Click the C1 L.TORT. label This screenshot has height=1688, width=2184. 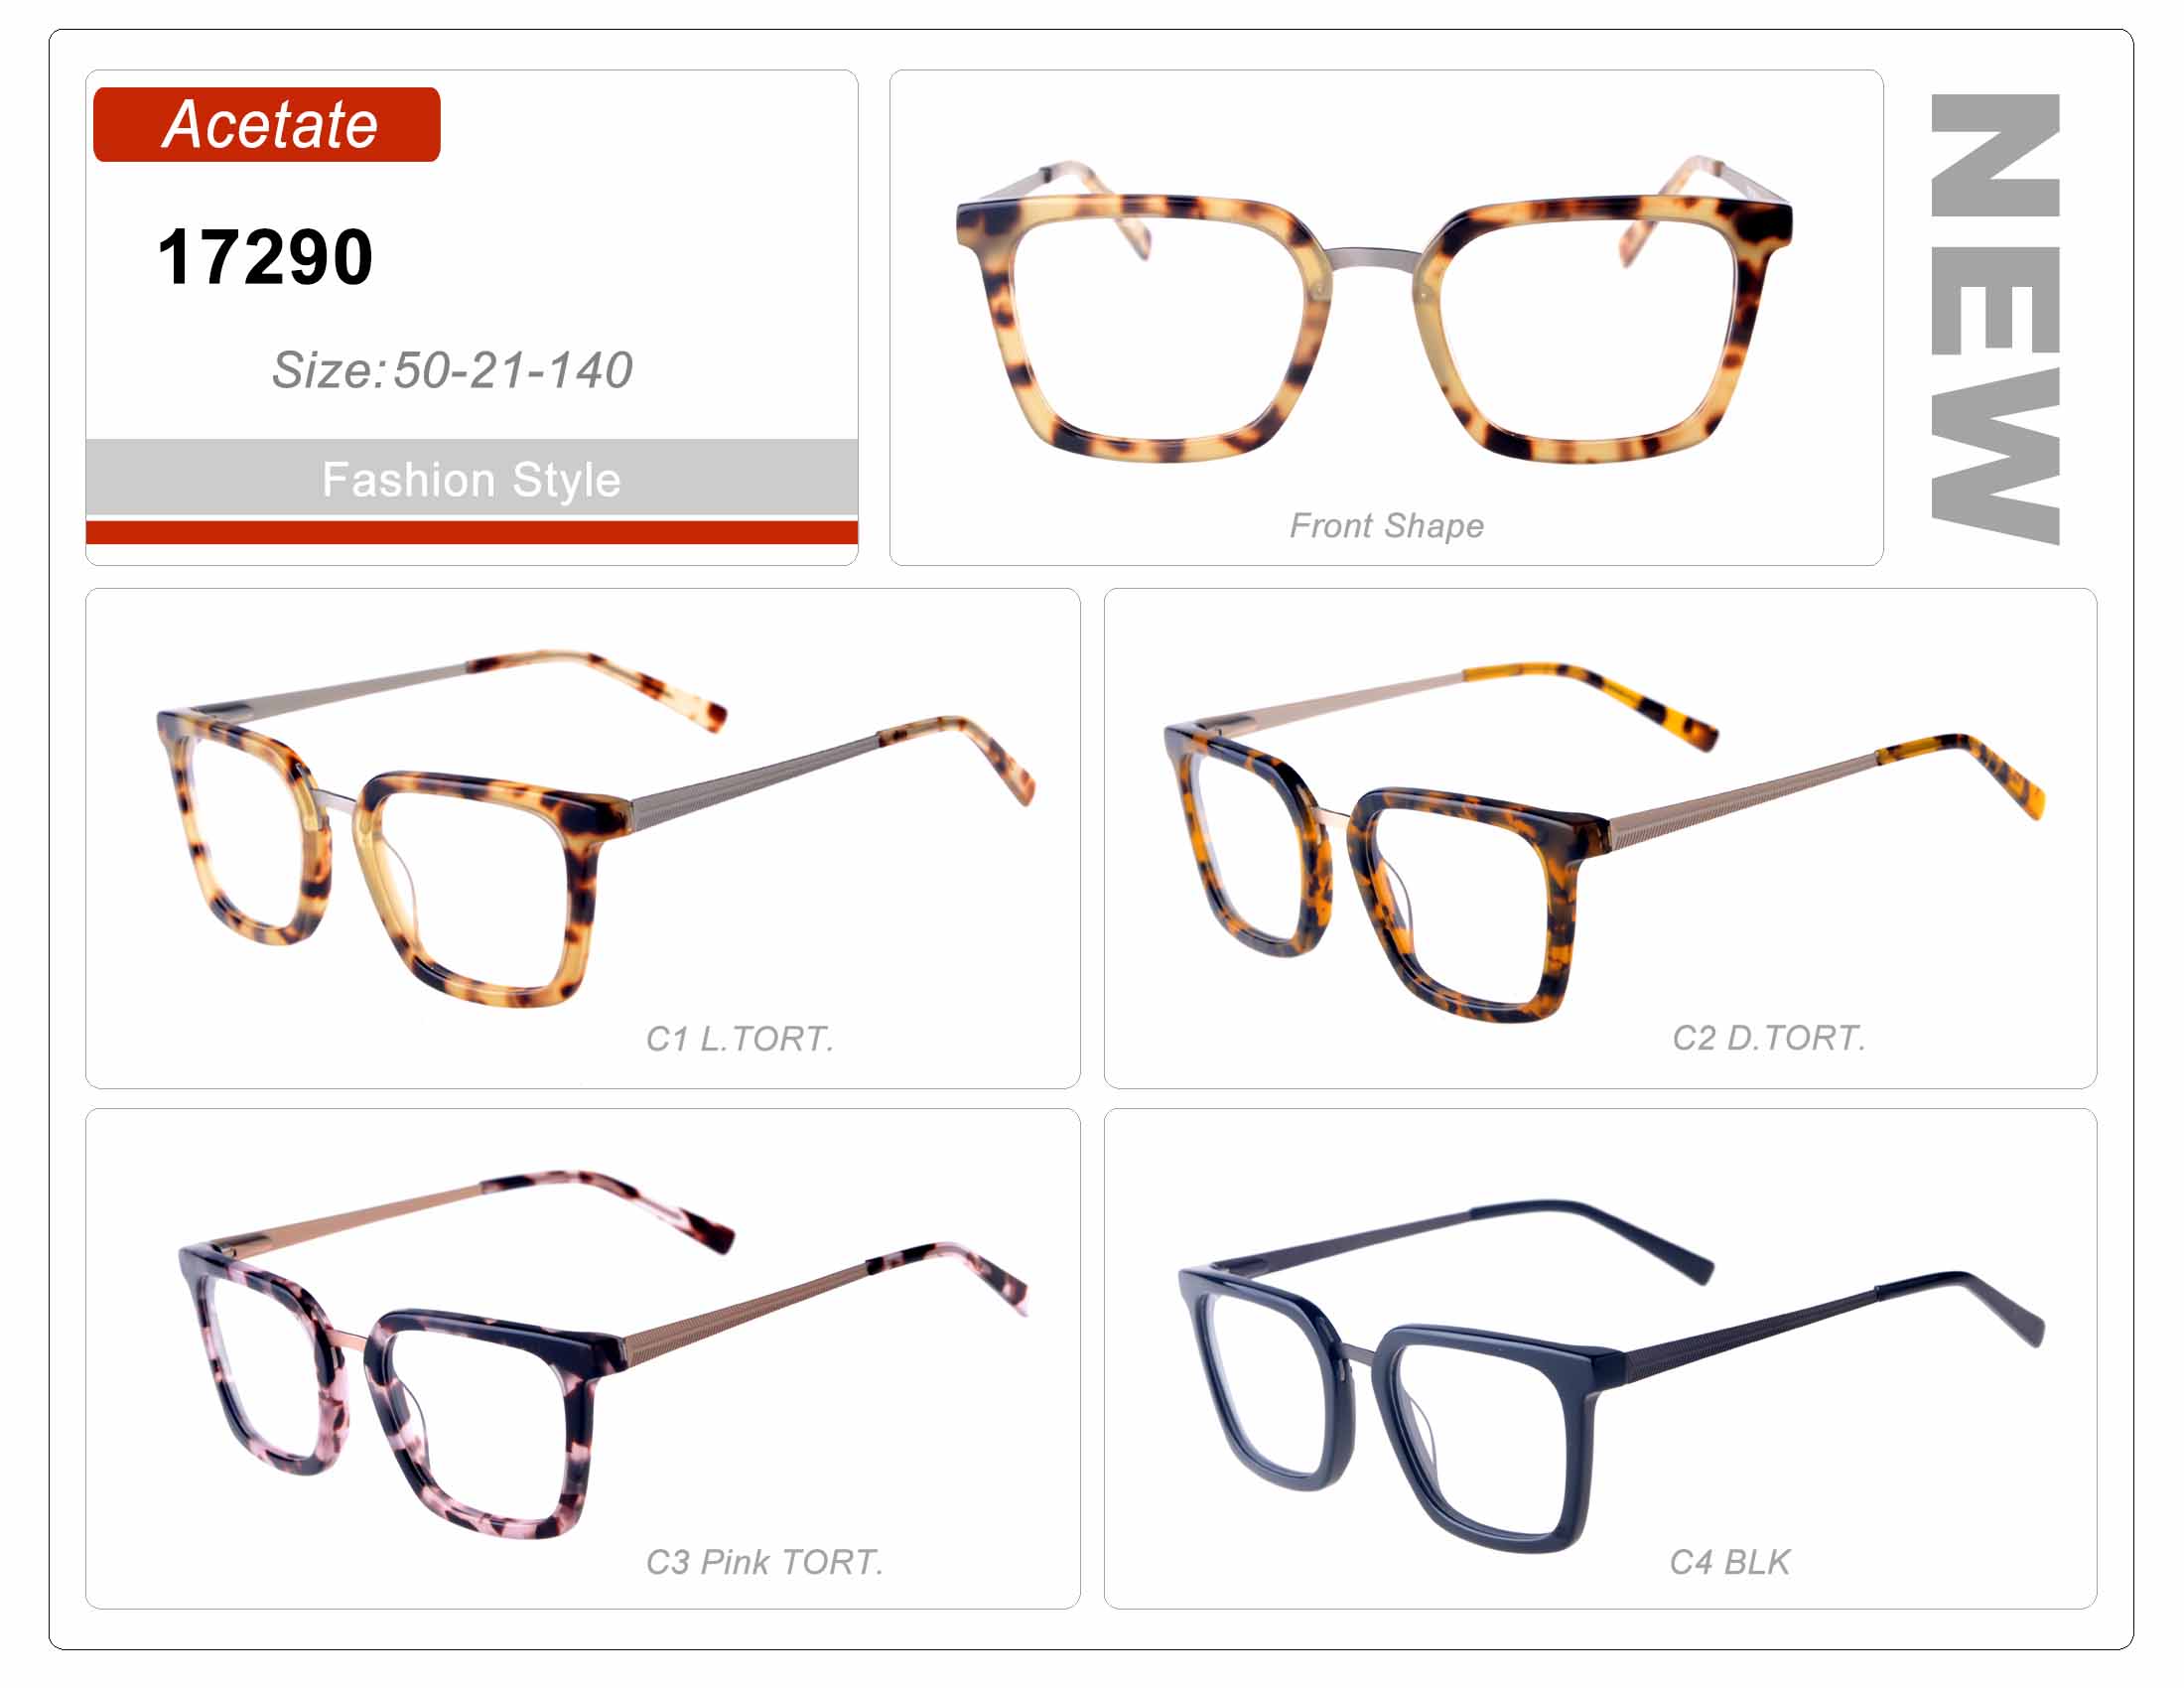tap(740, 1039)
